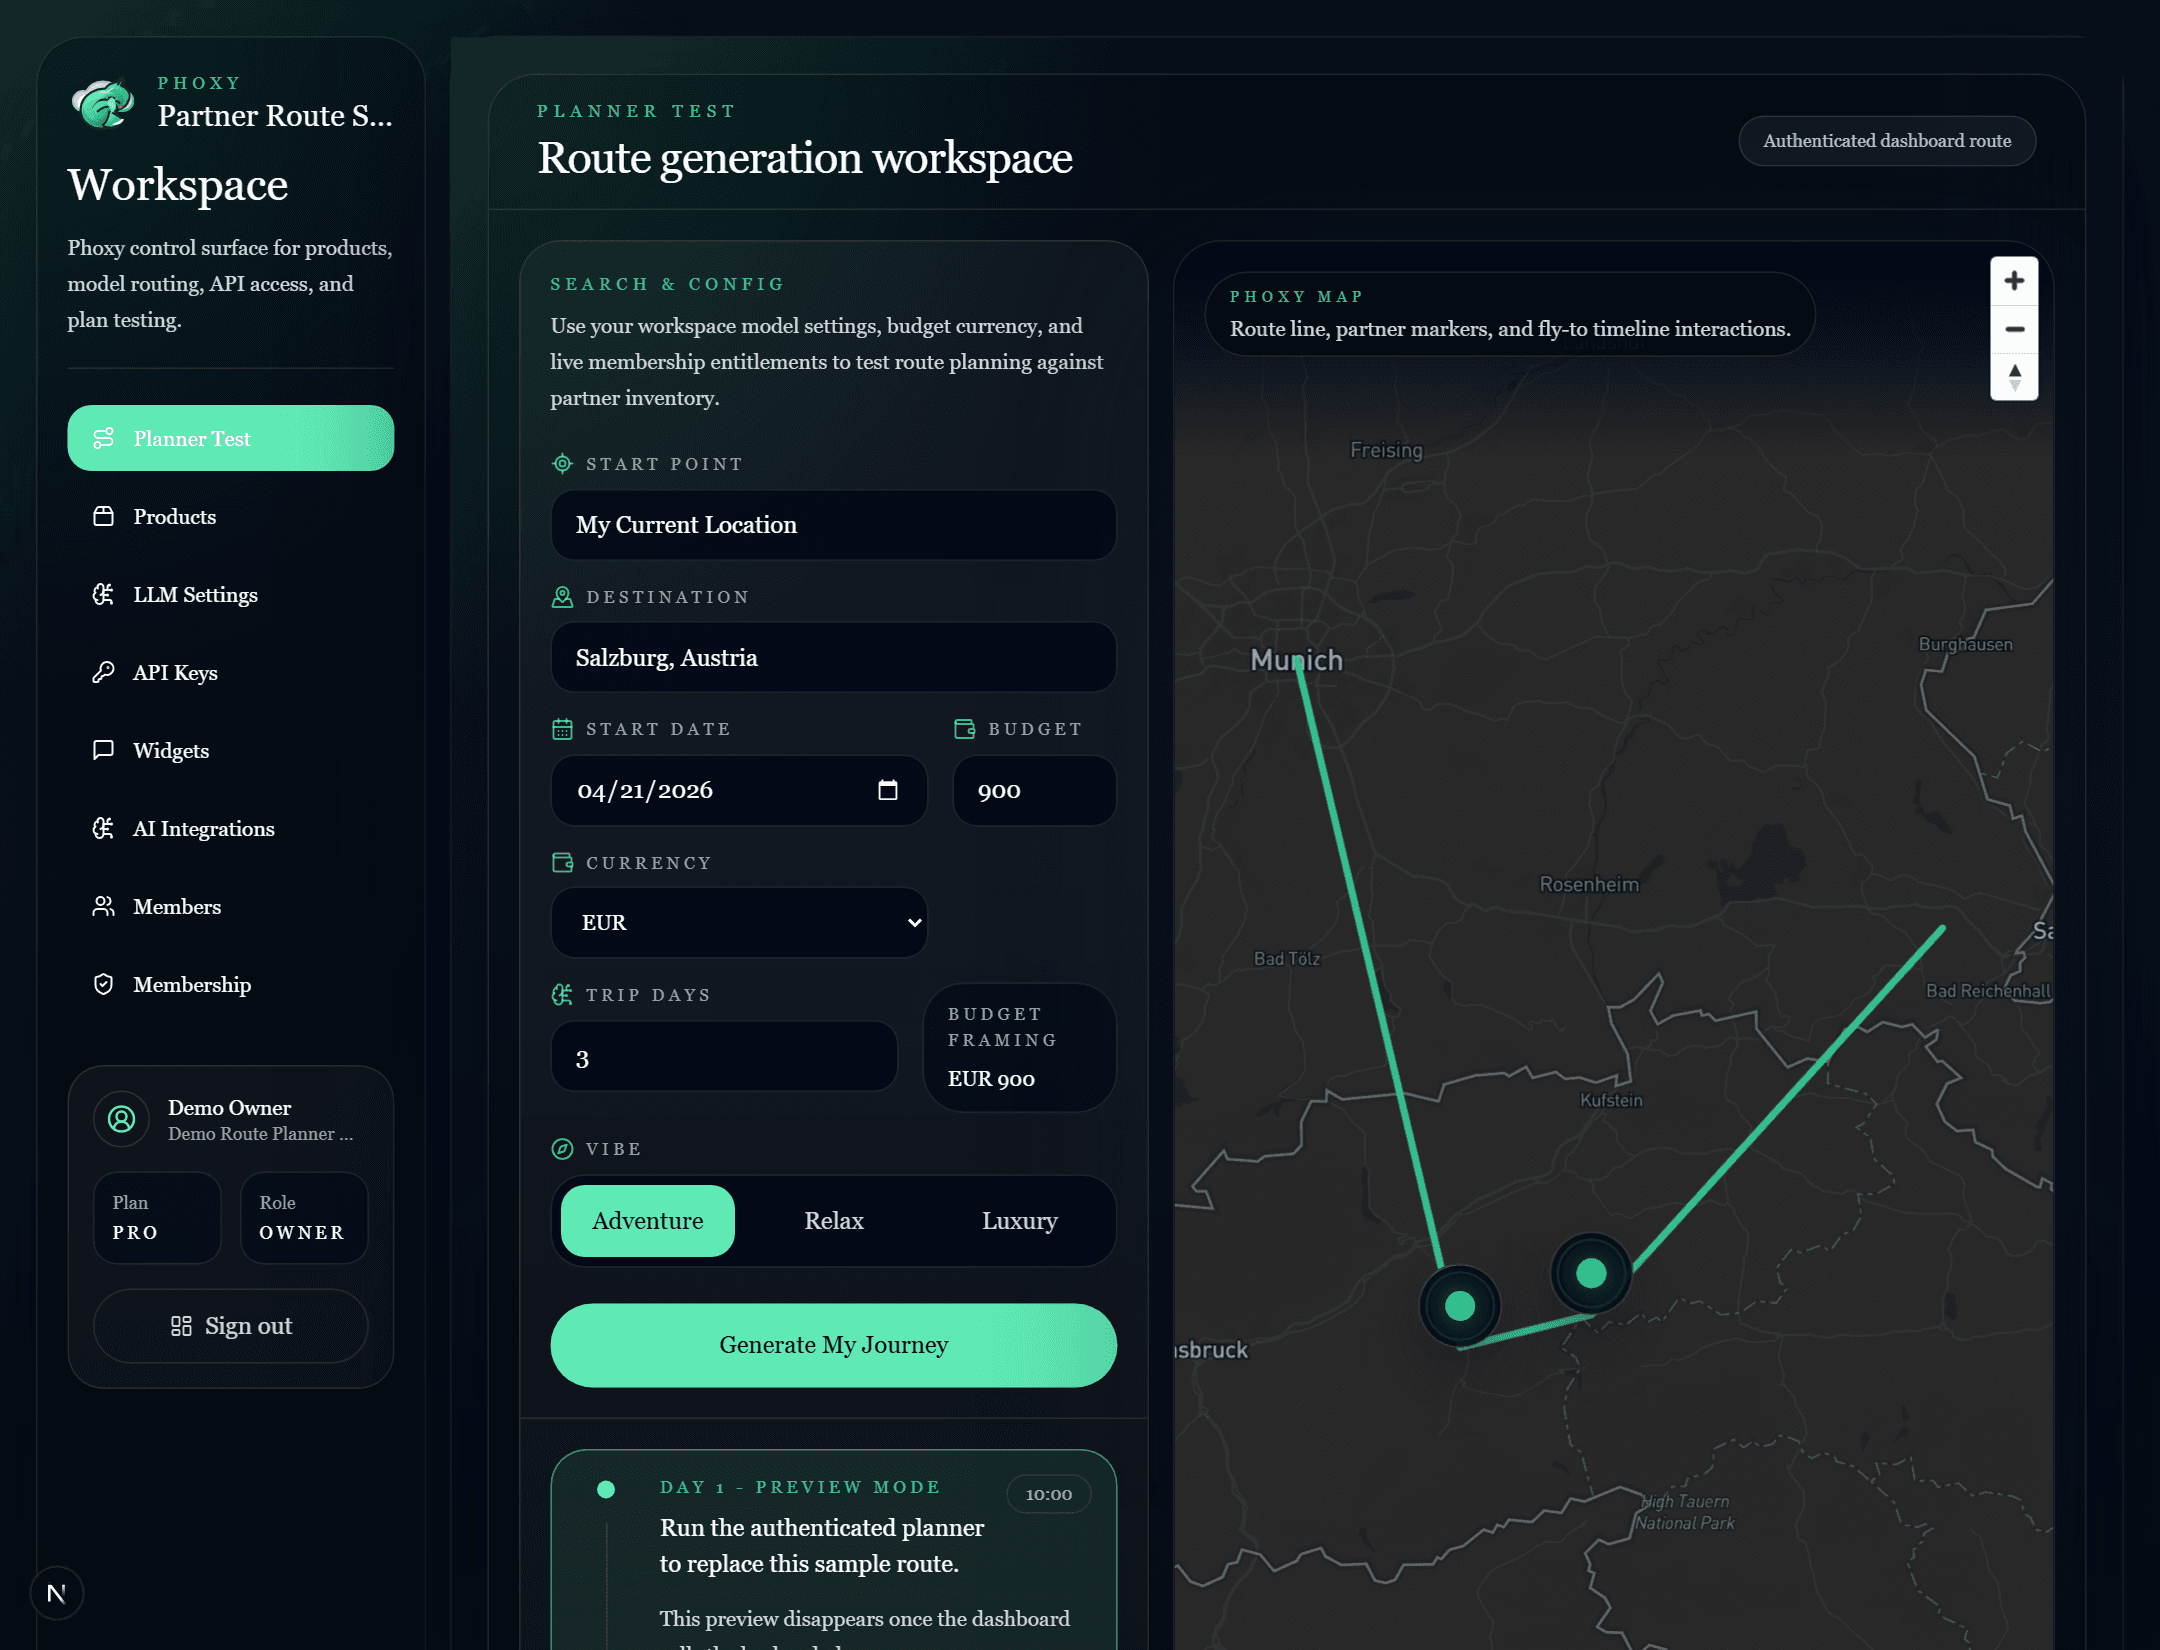This screenshot has width=2160, height=1650.
Task: Open the EUR currency dropdown
Action: pos(739,922)
